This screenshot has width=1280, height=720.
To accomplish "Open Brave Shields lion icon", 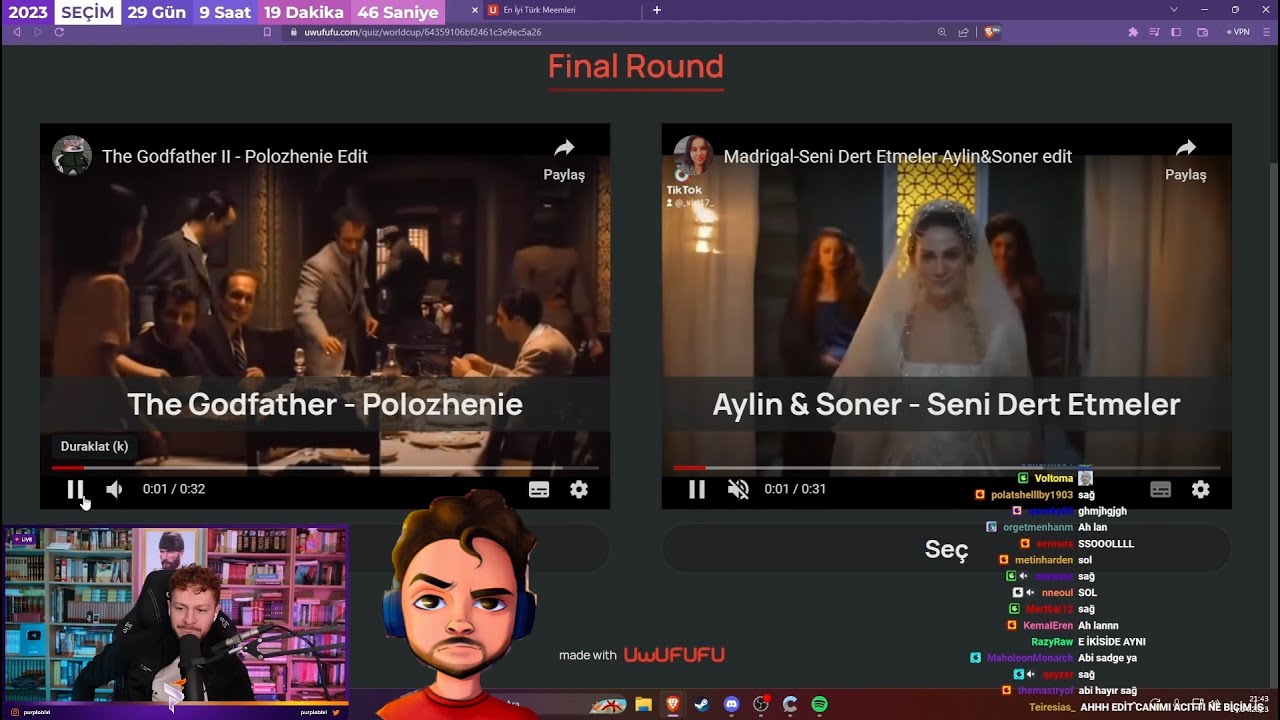I will coord(992,32).
